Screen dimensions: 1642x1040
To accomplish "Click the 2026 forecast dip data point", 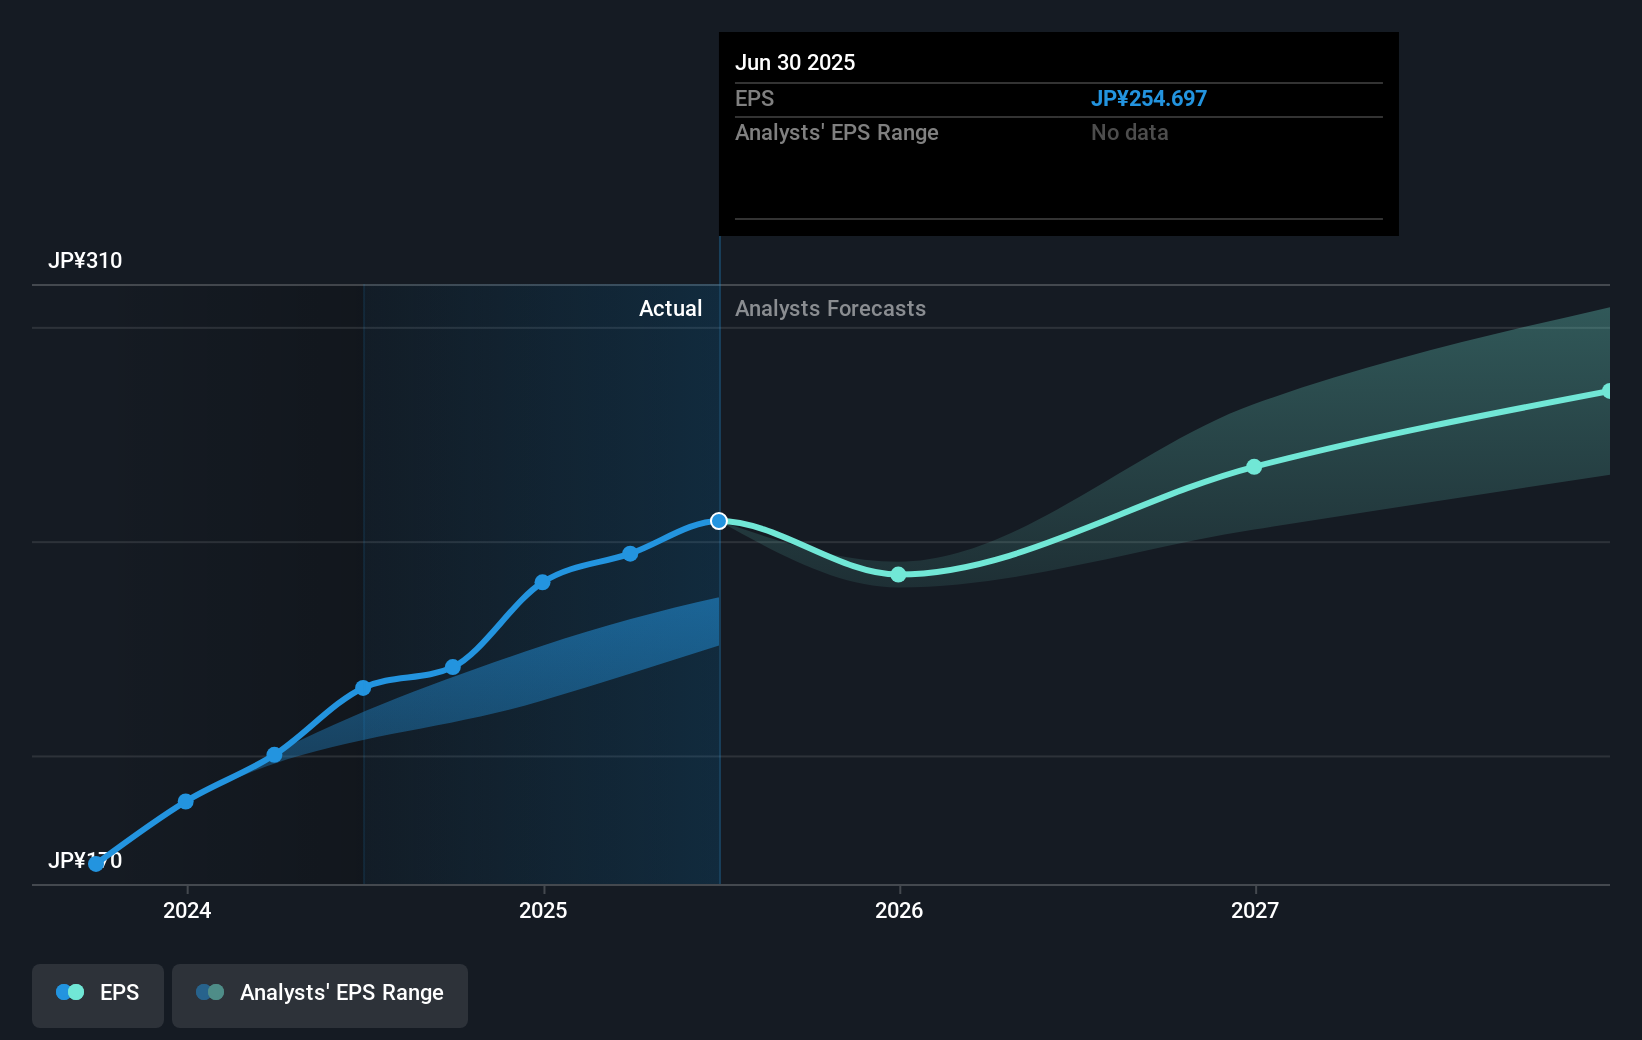I will coord(898,575).
